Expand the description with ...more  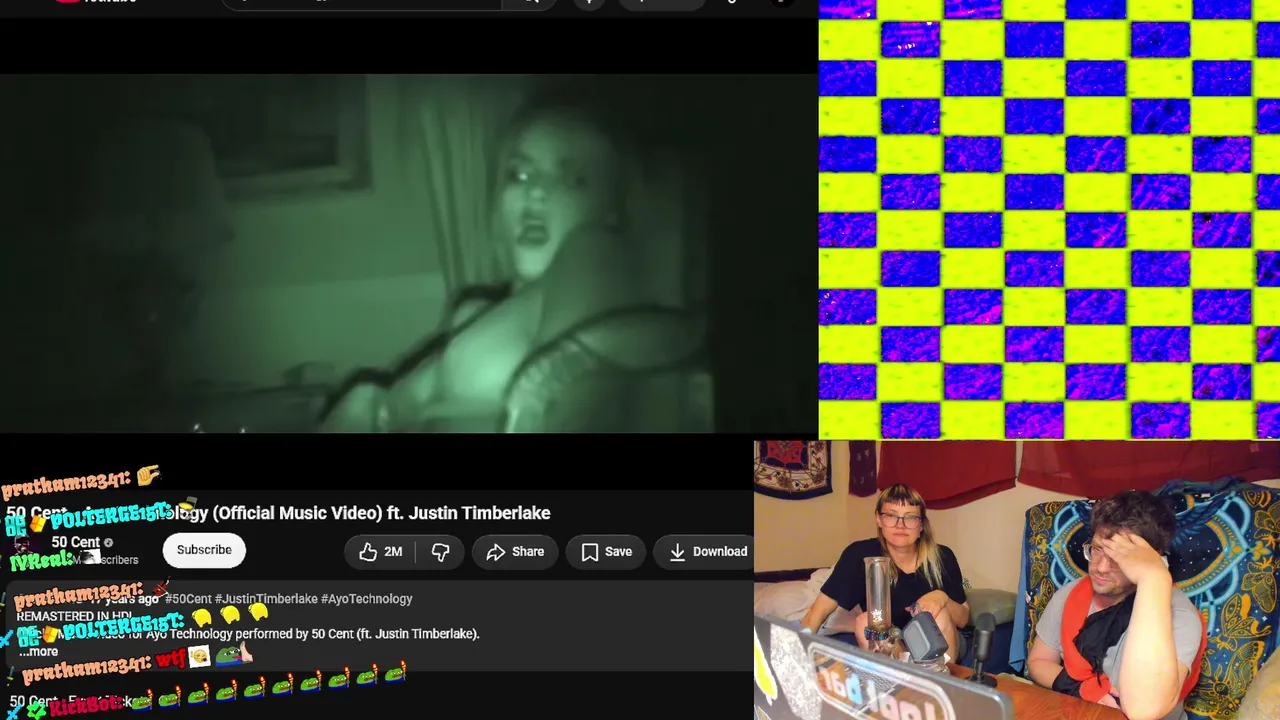pos(38,651)
